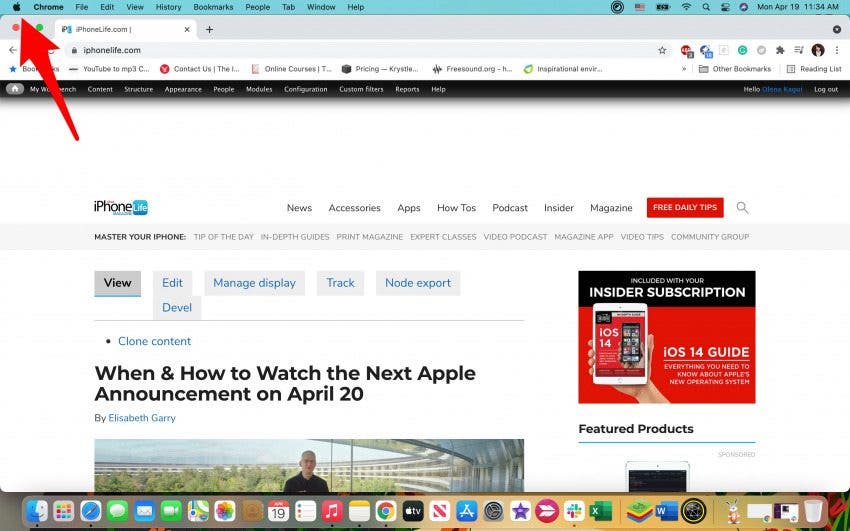This screenshot has height=531, width=850.
Task: Click the FREE DAILY TIPS button
Action: [685, 207]
